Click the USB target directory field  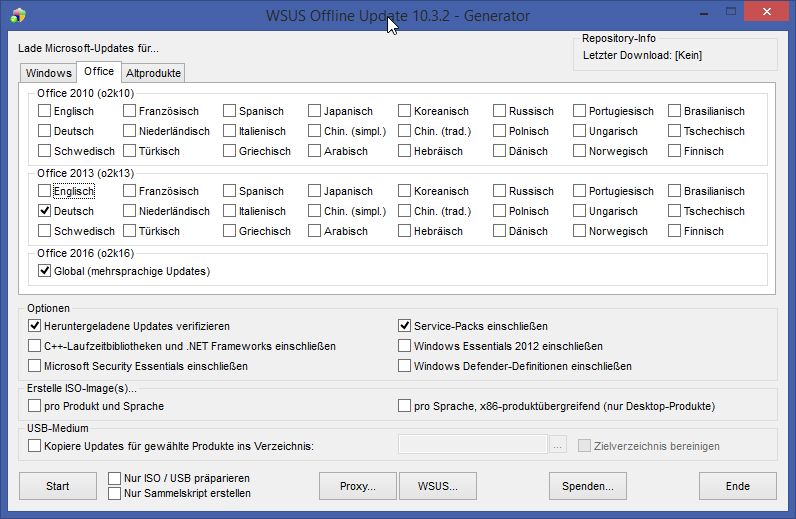click(x=473, y=444)
